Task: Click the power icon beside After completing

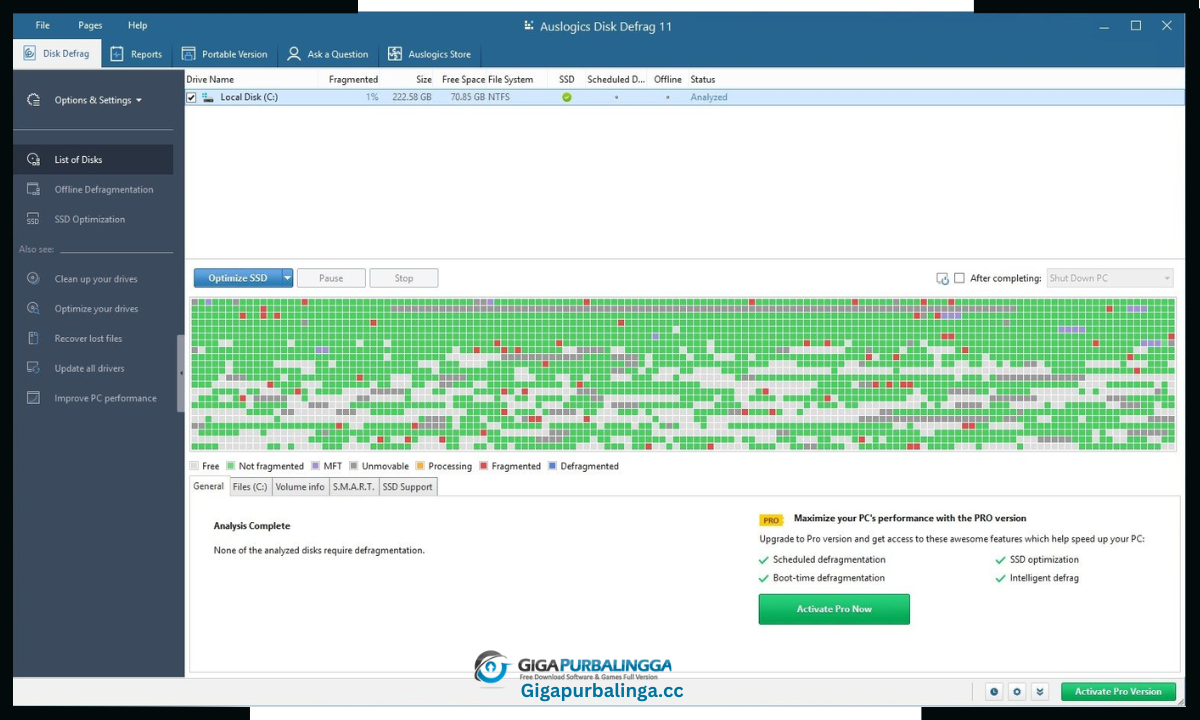Action: (x=942, y=278)
